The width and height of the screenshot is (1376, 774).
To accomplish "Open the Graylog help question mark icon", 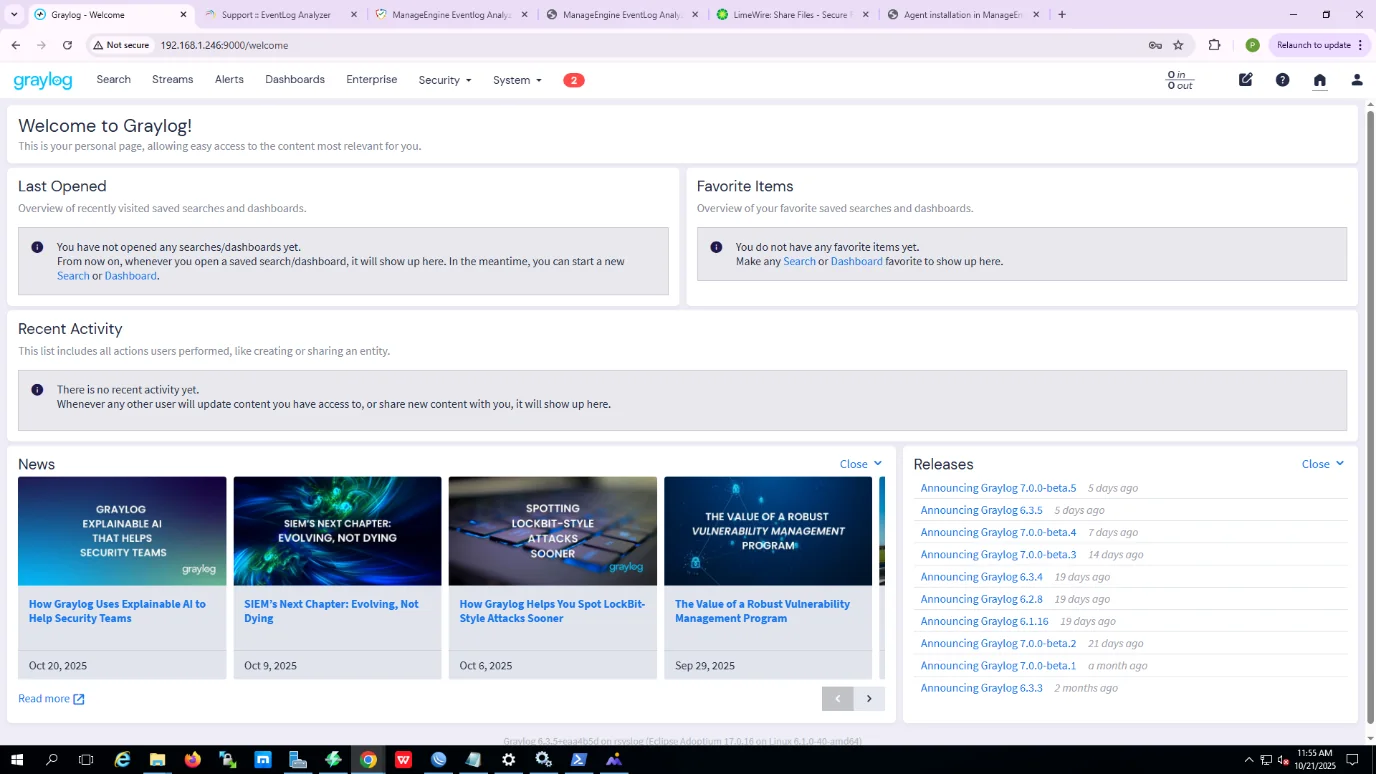I will coord(1282,80).
